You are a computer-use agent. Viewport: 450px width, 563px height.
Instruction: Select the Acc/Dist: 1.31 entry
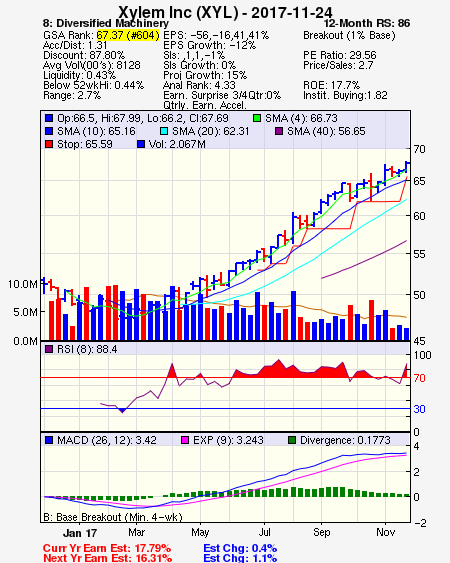75,45
